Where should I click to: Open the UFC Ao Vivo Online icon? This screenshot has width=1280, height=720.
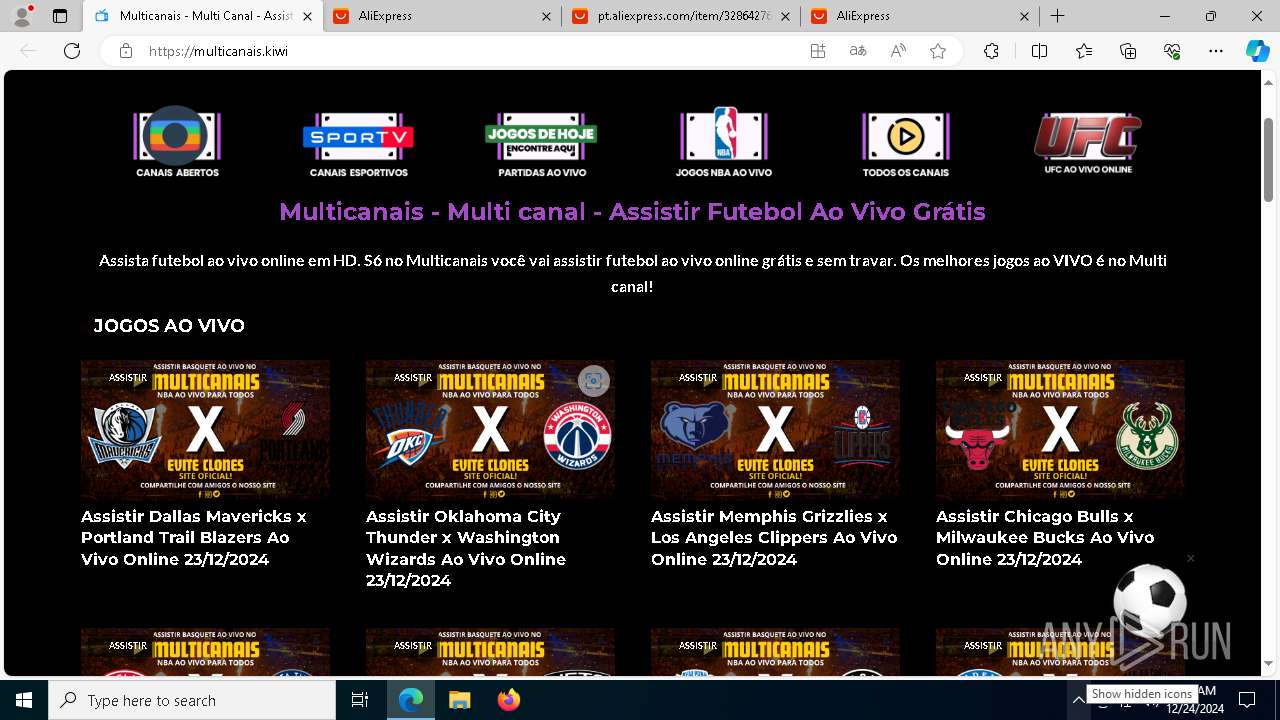[x=1088, y=143]
